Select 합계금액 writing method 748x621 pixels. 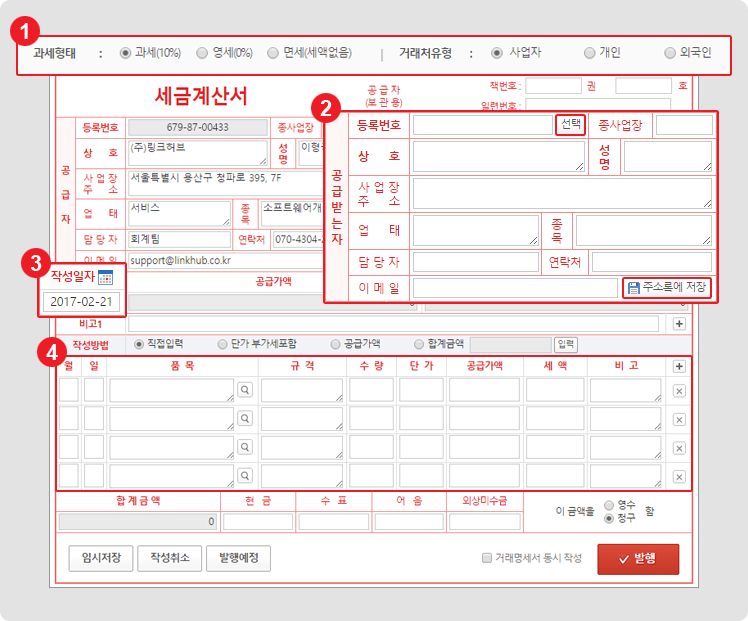coord(419,344)
